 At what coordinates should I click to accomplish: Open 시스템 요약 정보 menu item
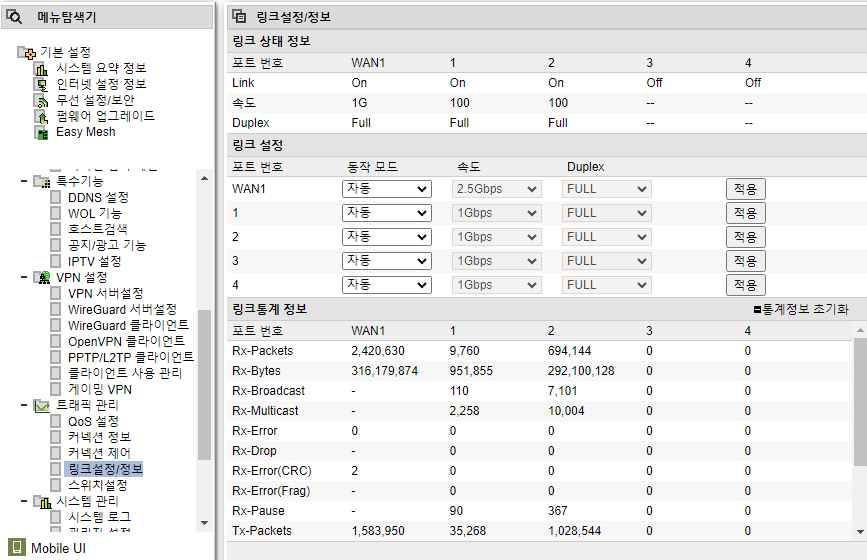click(101, 68)
